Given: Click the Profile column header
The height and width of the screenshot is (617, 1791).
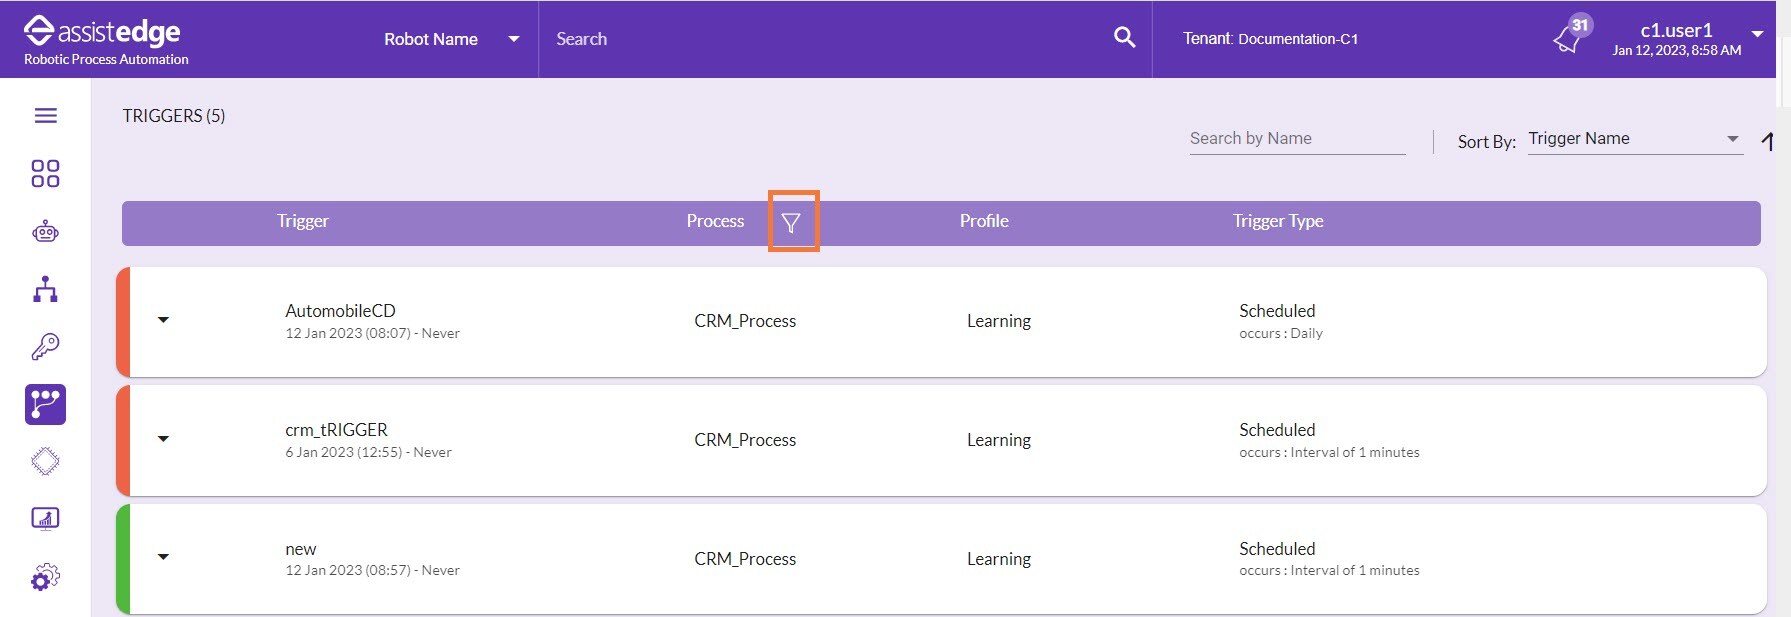Looking at the screenshot, I should (983, 222).
